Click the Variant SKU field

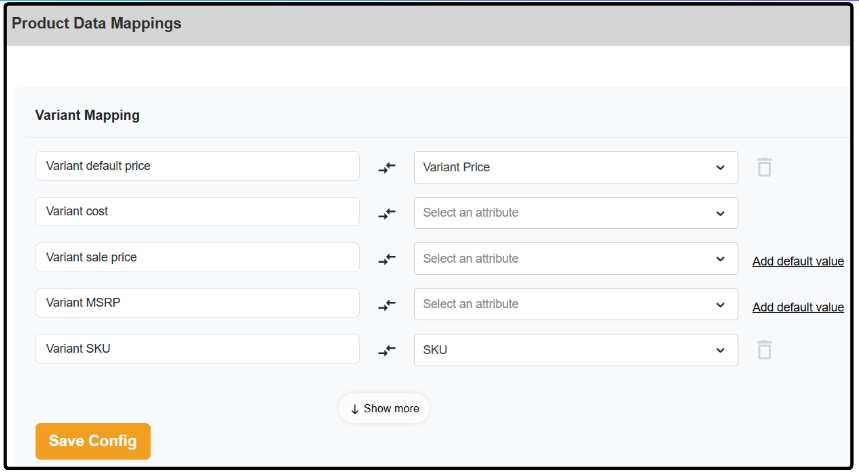(x=197, y=349)
